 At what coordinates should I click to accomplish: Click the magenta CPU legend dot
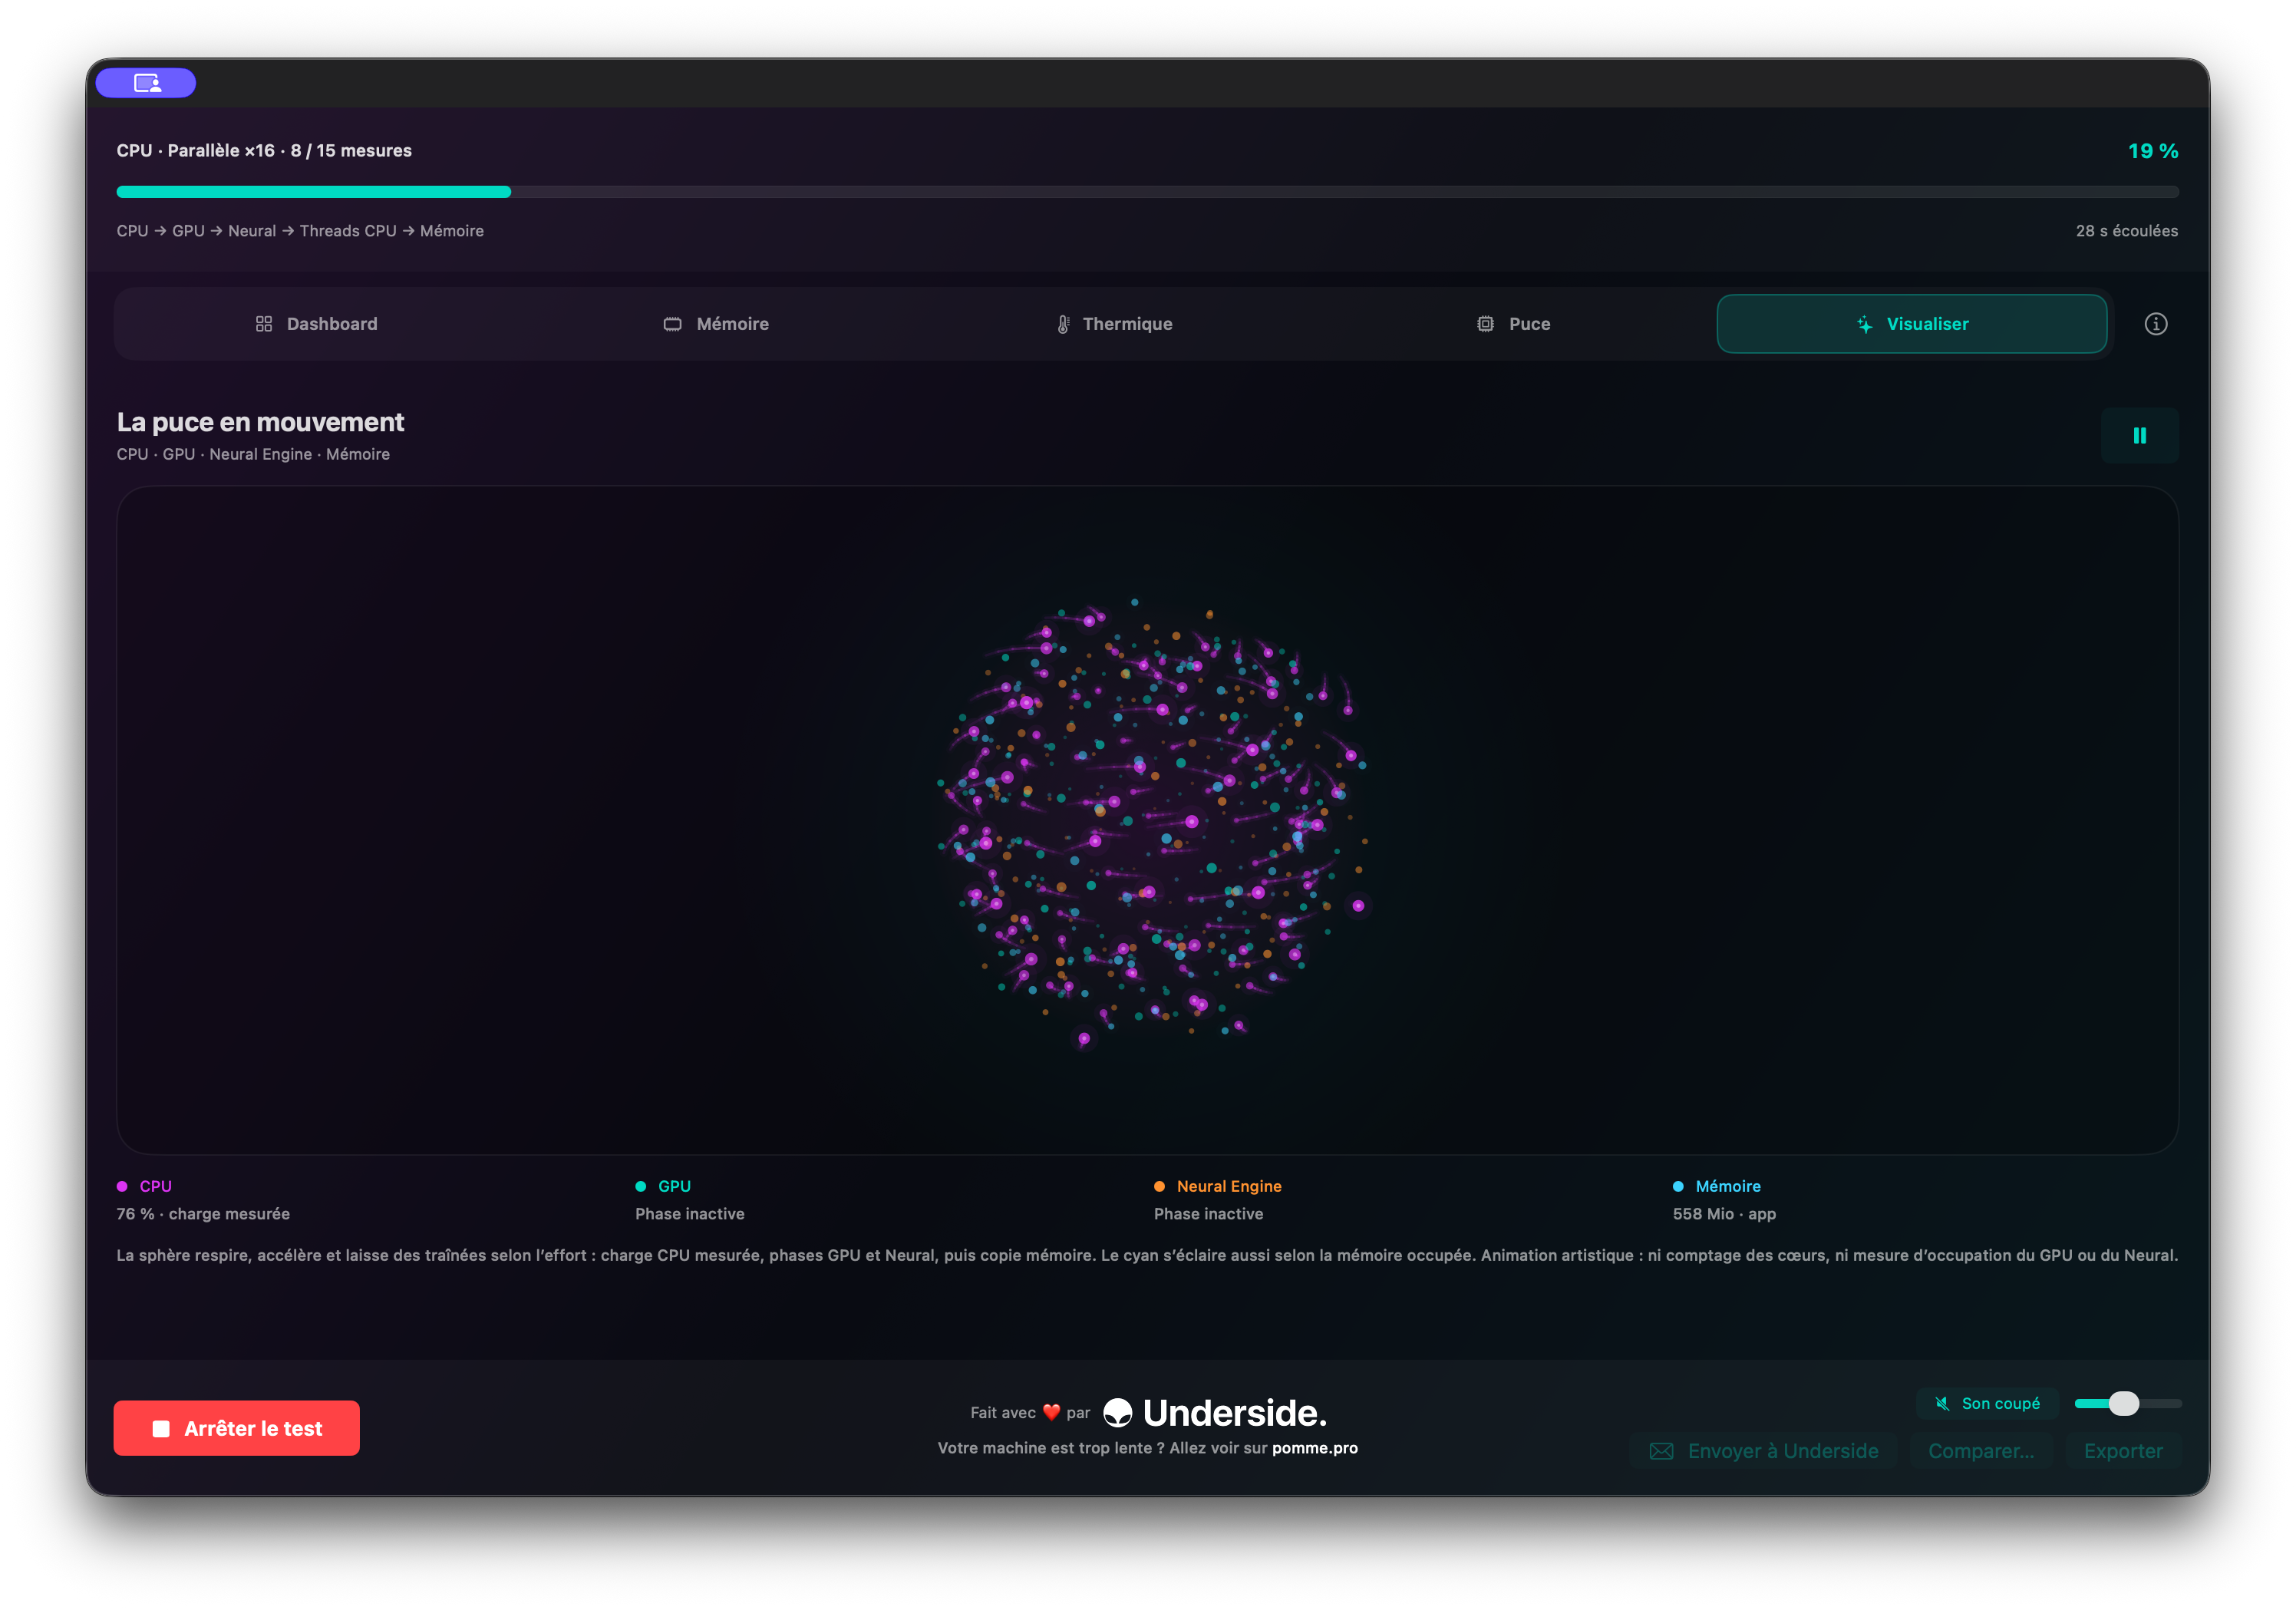[x=122, y=1186]
